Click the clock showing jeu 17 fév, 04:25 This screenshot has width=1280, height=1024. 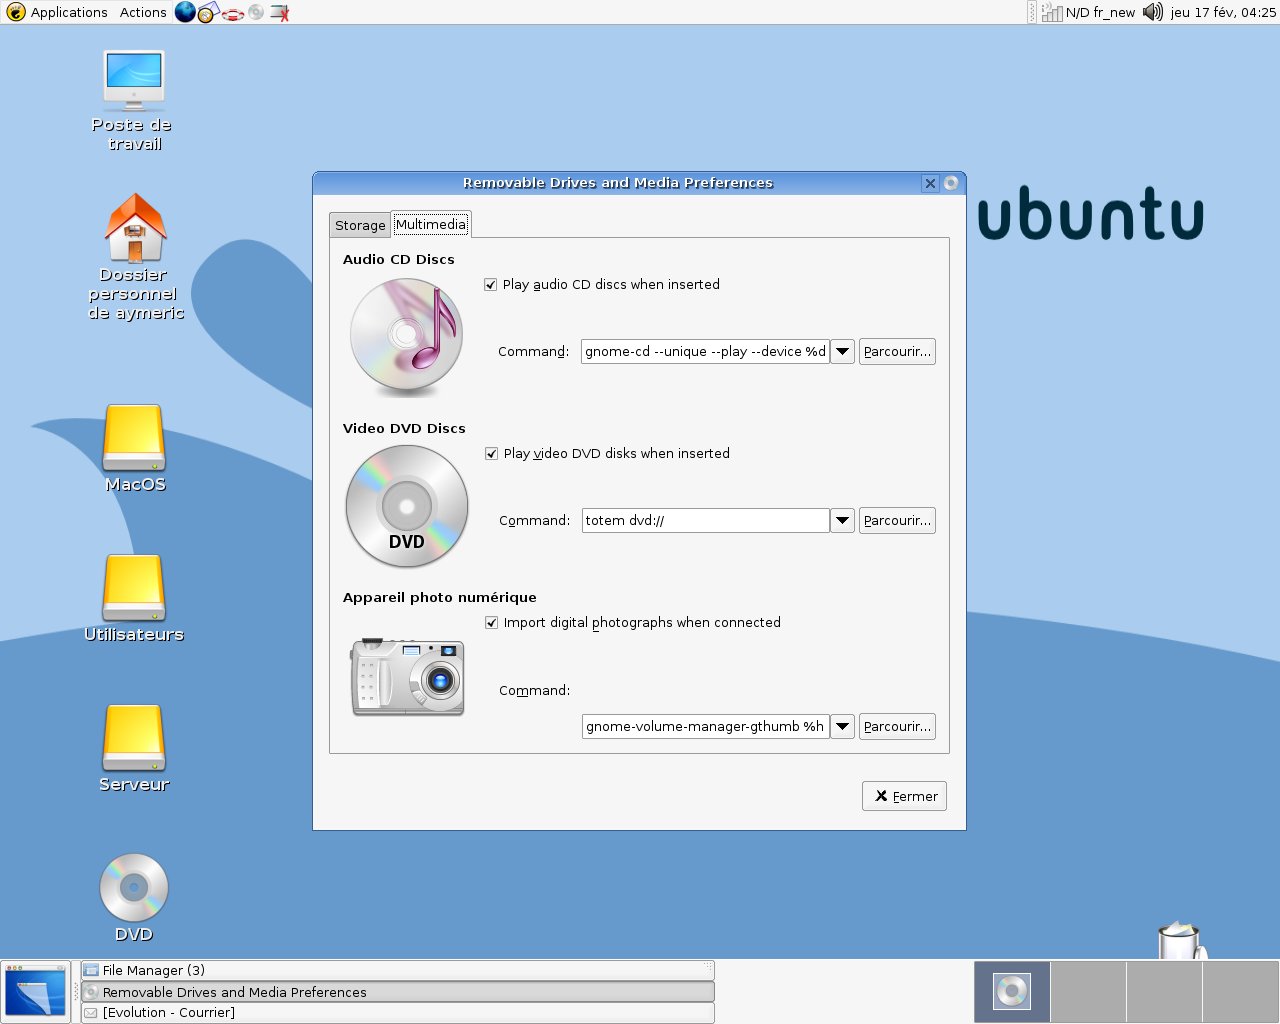coord(1223,13)
